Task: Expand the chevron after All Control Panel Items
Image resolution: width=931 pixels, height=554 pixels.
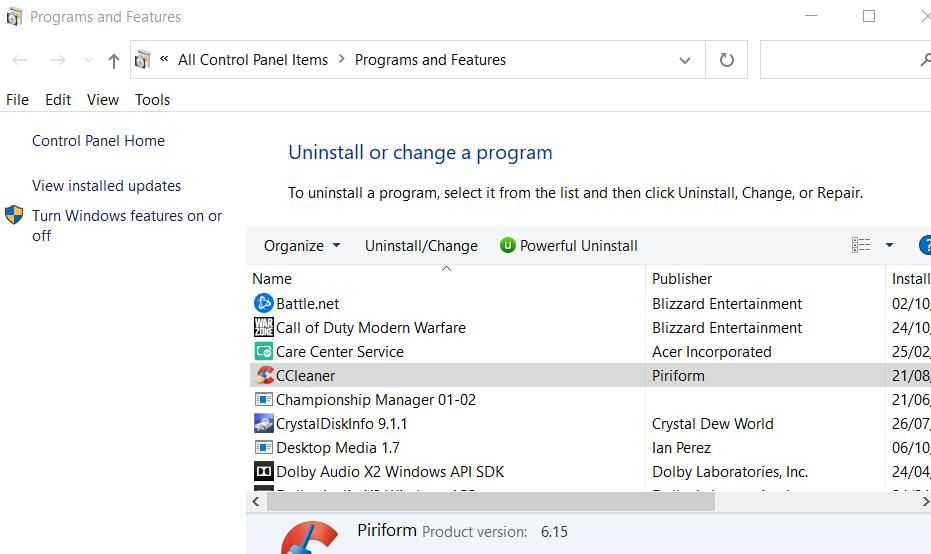Action: (x=341, y=59)
